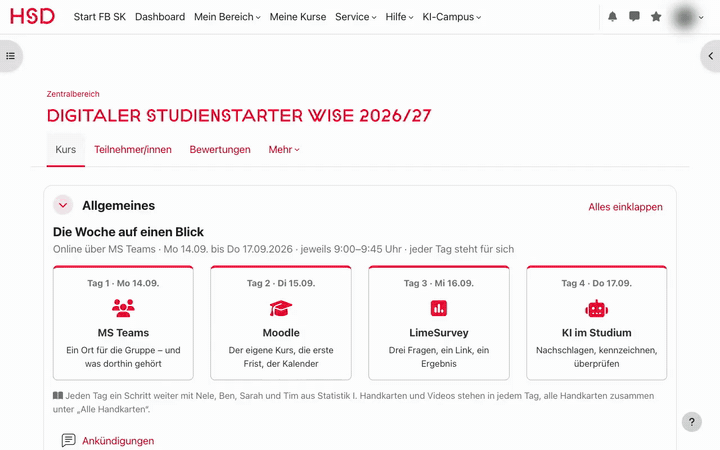Click the HSD logo

click(x=32, y=16)
